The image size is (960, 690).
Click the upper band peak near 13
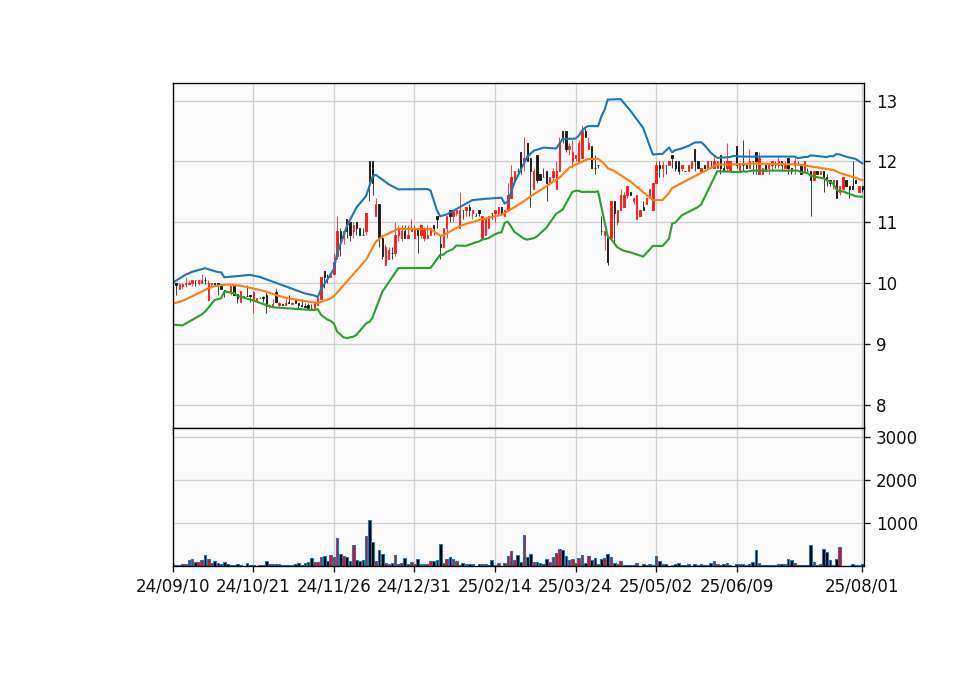pos(615,99)
